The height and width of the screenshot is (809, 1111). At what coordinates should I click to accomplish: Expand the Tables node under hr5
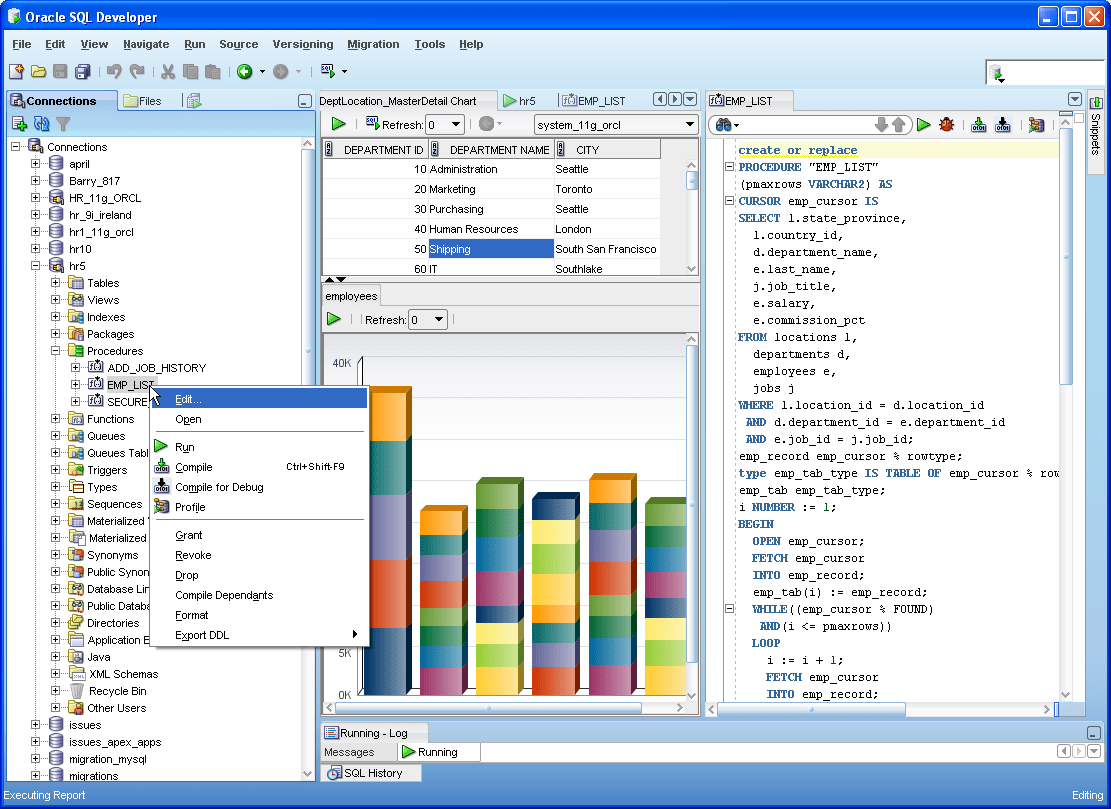[x=55, y=283]
